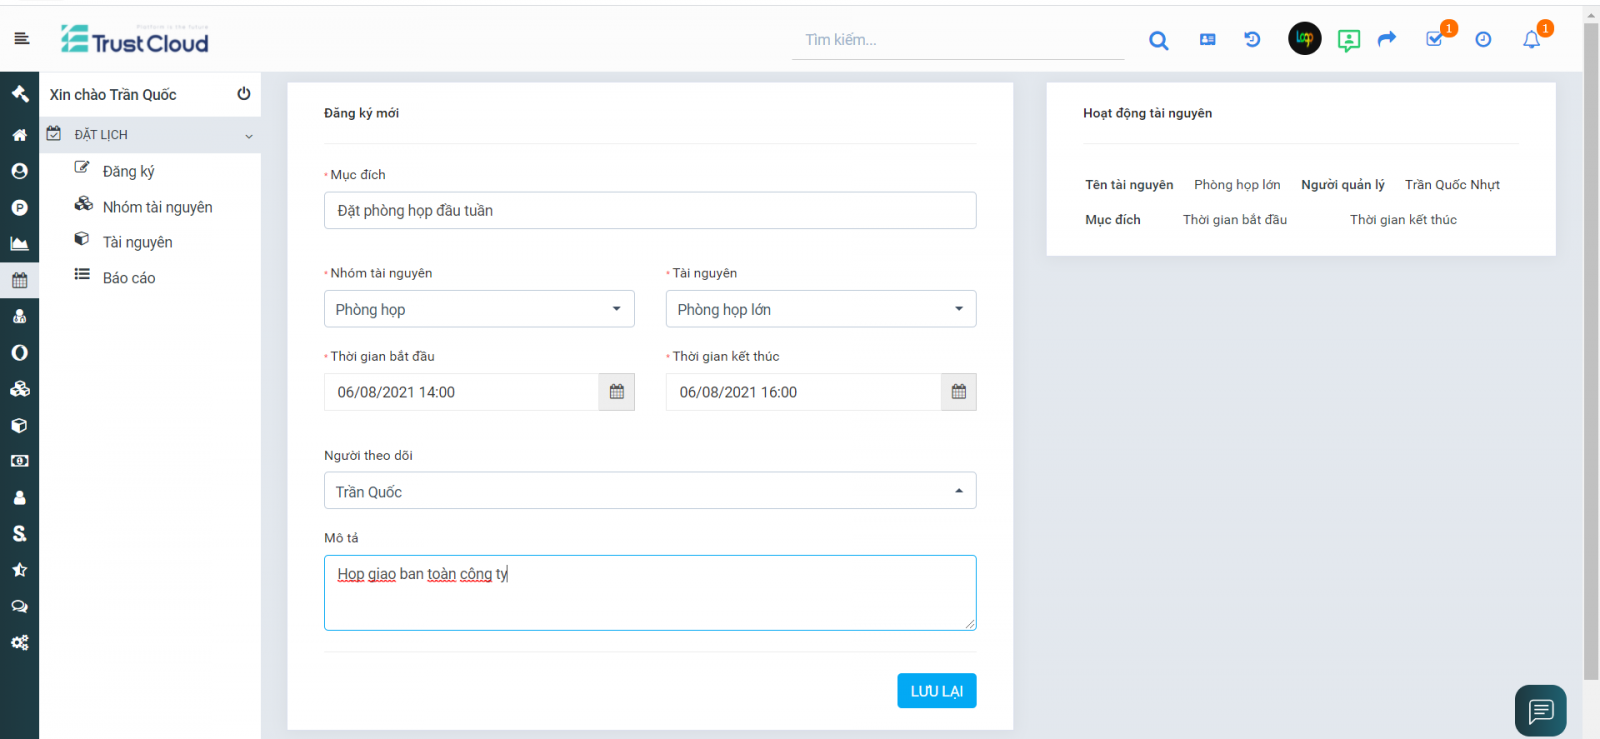Open the chat widget icon
1600x739 pixels.
(1540, 710)
